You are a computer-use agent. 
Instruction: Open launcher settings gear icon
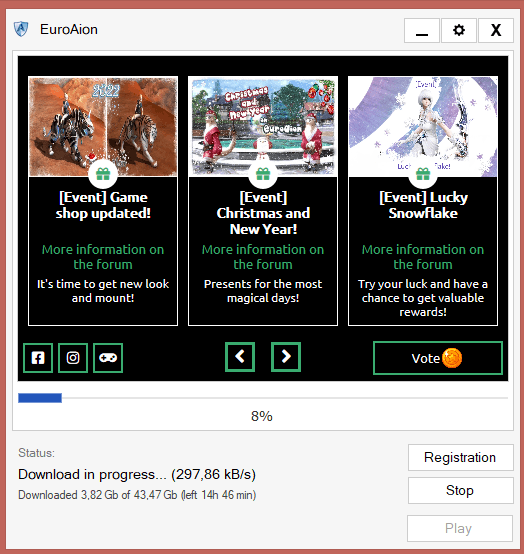[x=459, y=30]
